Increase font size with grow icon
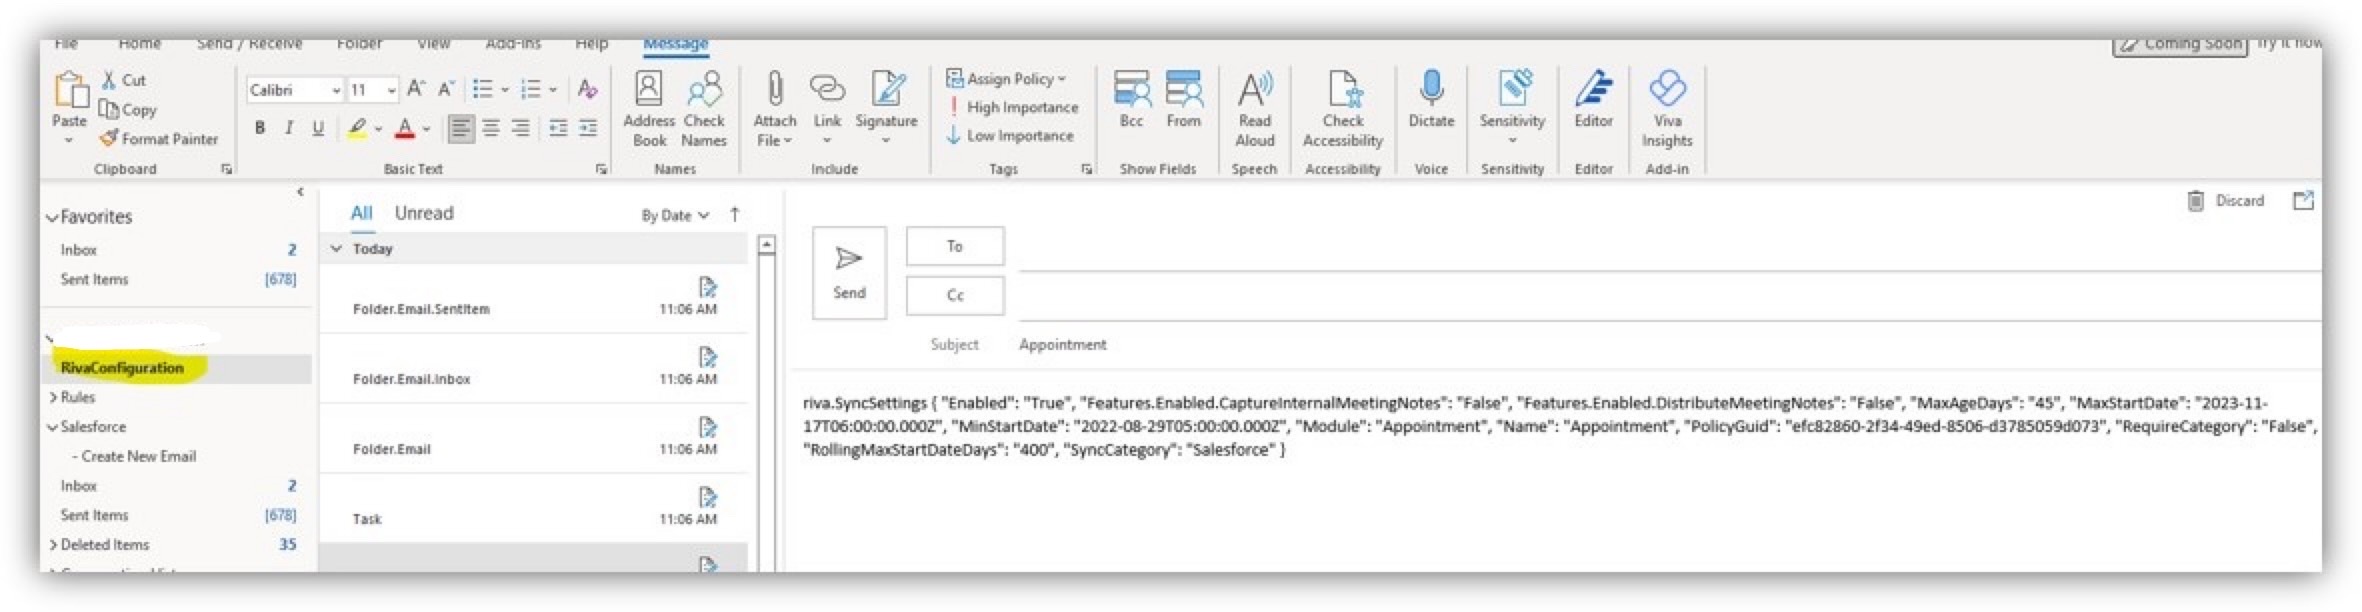The height and width of the screenshot is (612, 2362). point(417,90)
